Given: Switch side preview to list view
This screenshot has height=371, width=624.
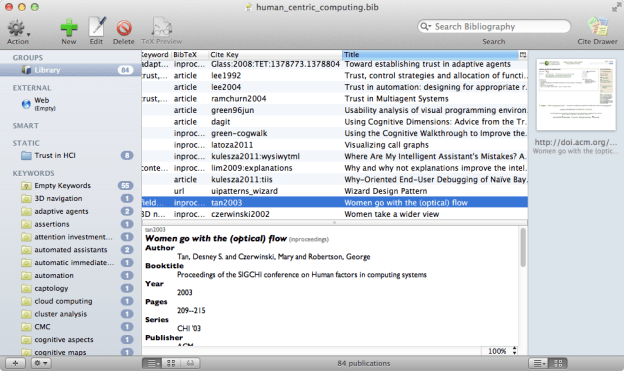Looking at the screenshot, I should [538, 363].
